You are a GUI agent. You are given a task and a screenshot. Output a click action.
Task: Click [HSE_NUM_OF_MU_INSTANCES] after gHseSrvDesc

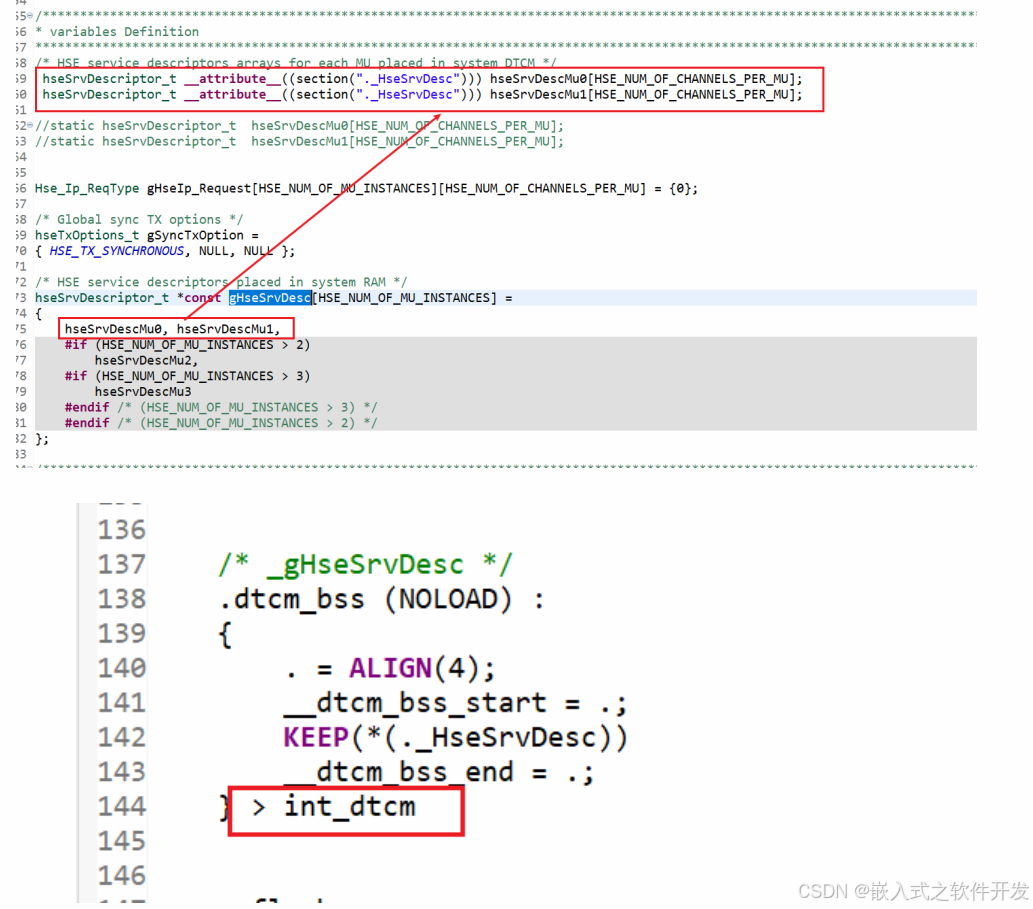[405, 298]
